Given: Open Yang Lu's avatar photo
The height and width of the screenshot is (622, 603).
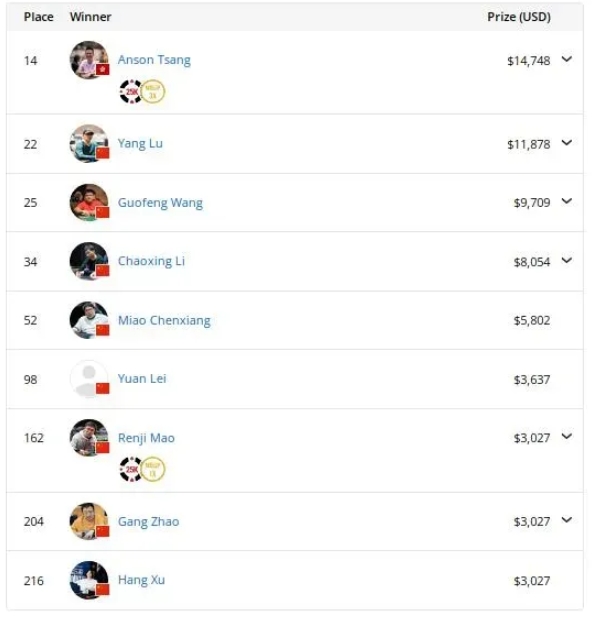Looking at the screenshot, I should tap(89, 144).
